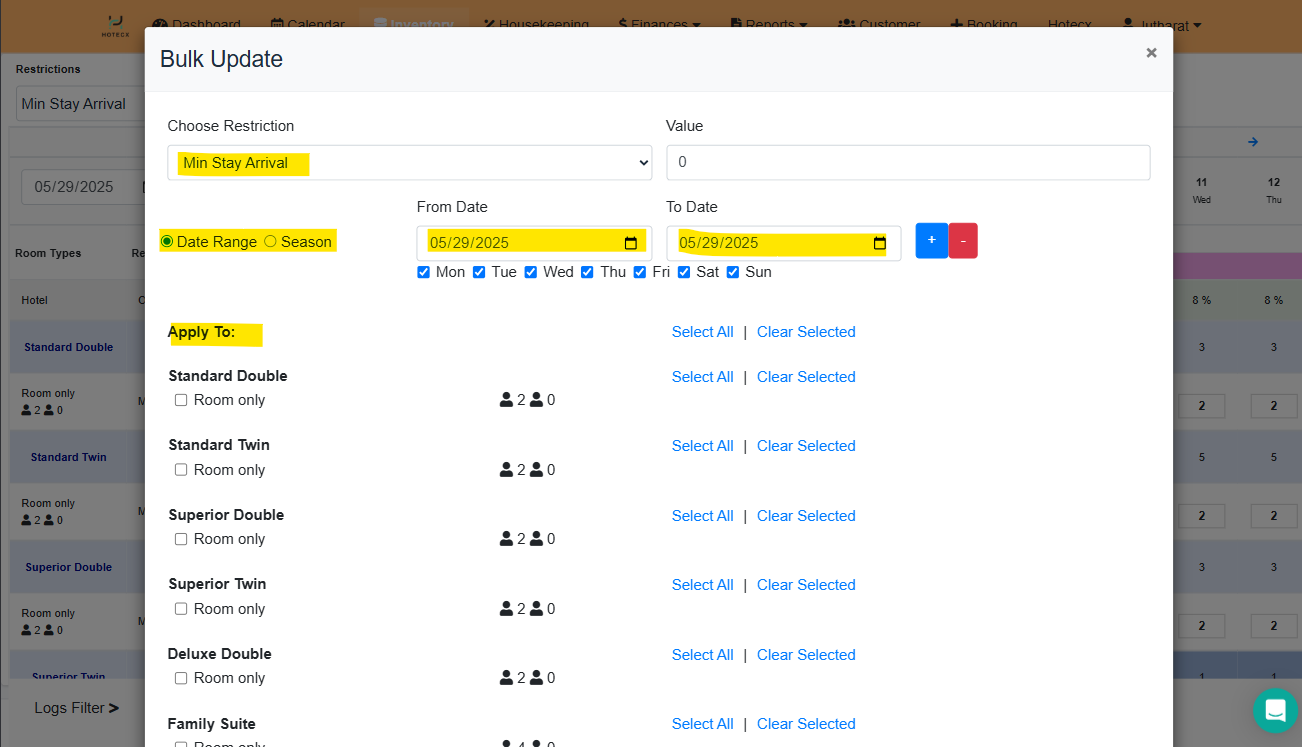Screen dimensions: 1302x747
Task: Close the Bulk Update dialog with X
Action: click(x=1151, y=53)
